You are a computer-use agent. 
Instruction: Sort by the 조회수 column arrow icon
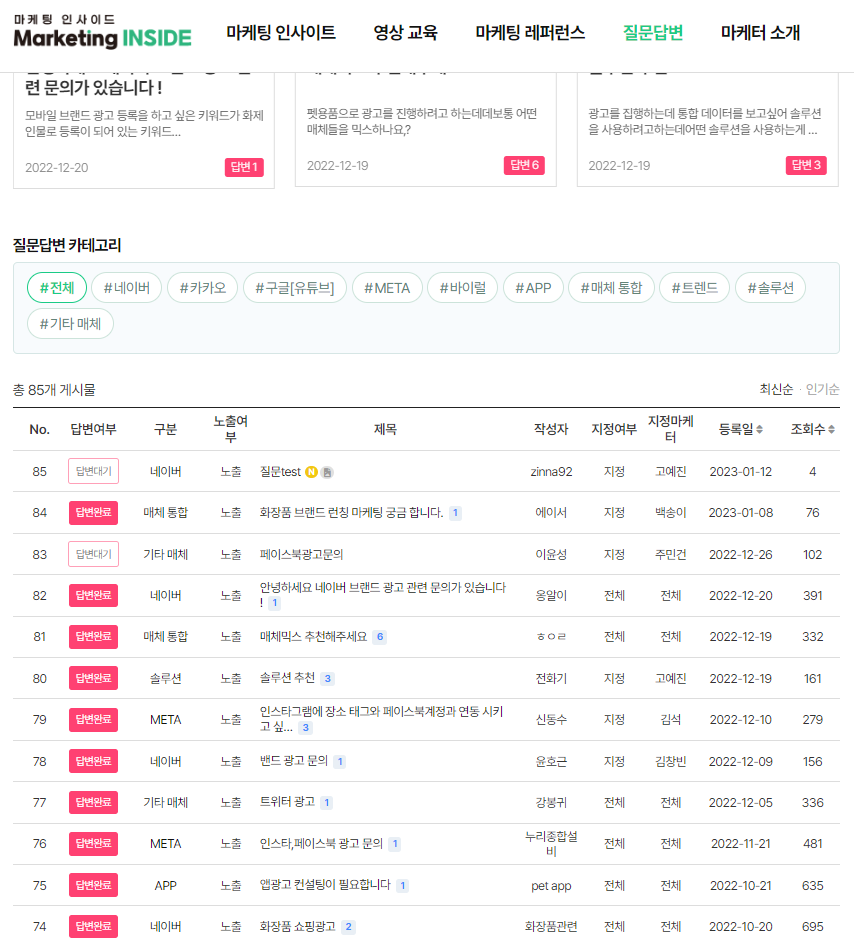click(831, 429)
